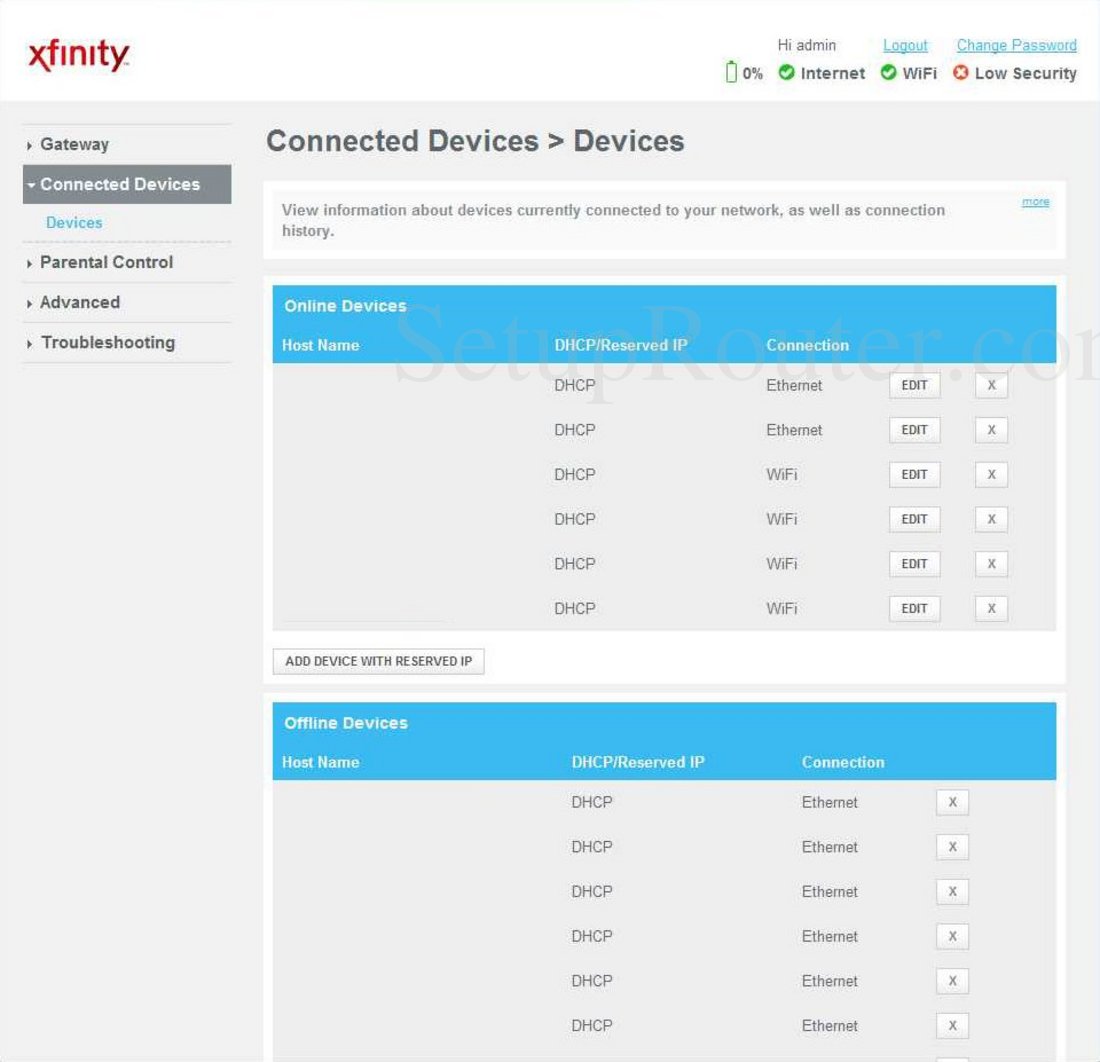Image resolution: width=1100 pixels, height=1062 pixels.
Task: Collapse the Connected Devices section
Action: 120,184
